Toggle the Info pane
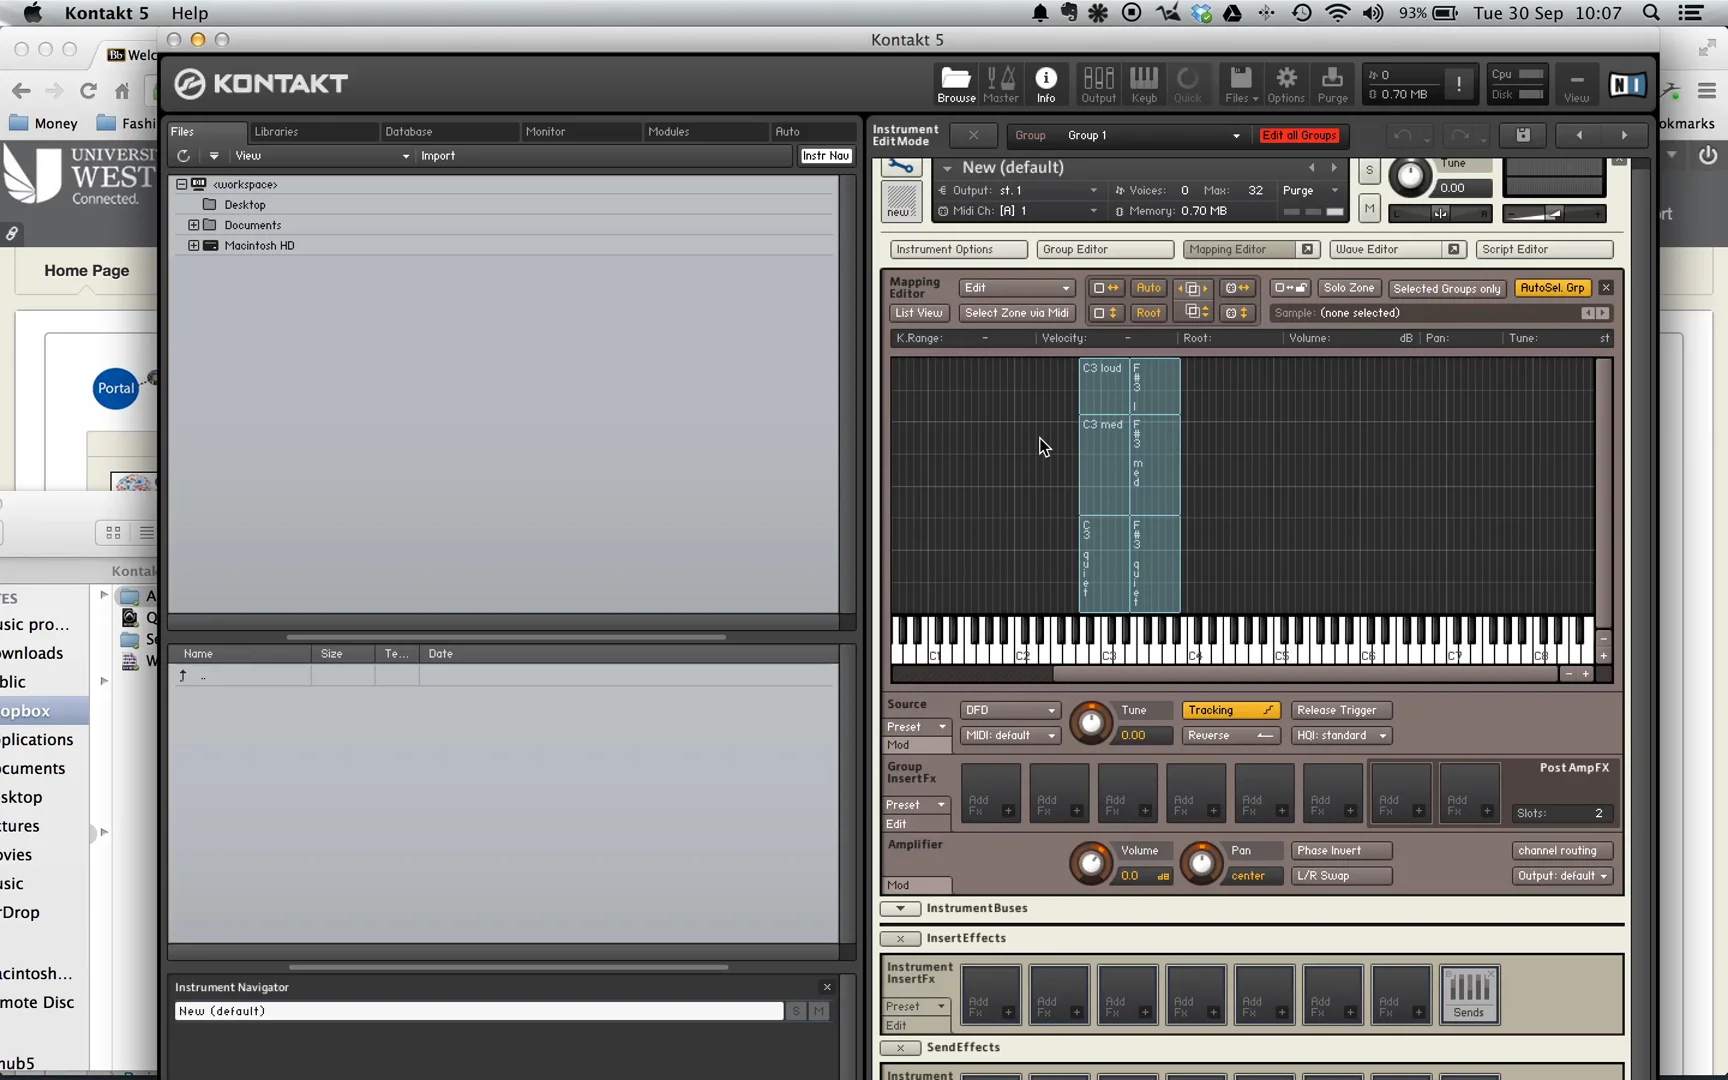Screen dimensions: 1728x1080 click(1046, 84)
